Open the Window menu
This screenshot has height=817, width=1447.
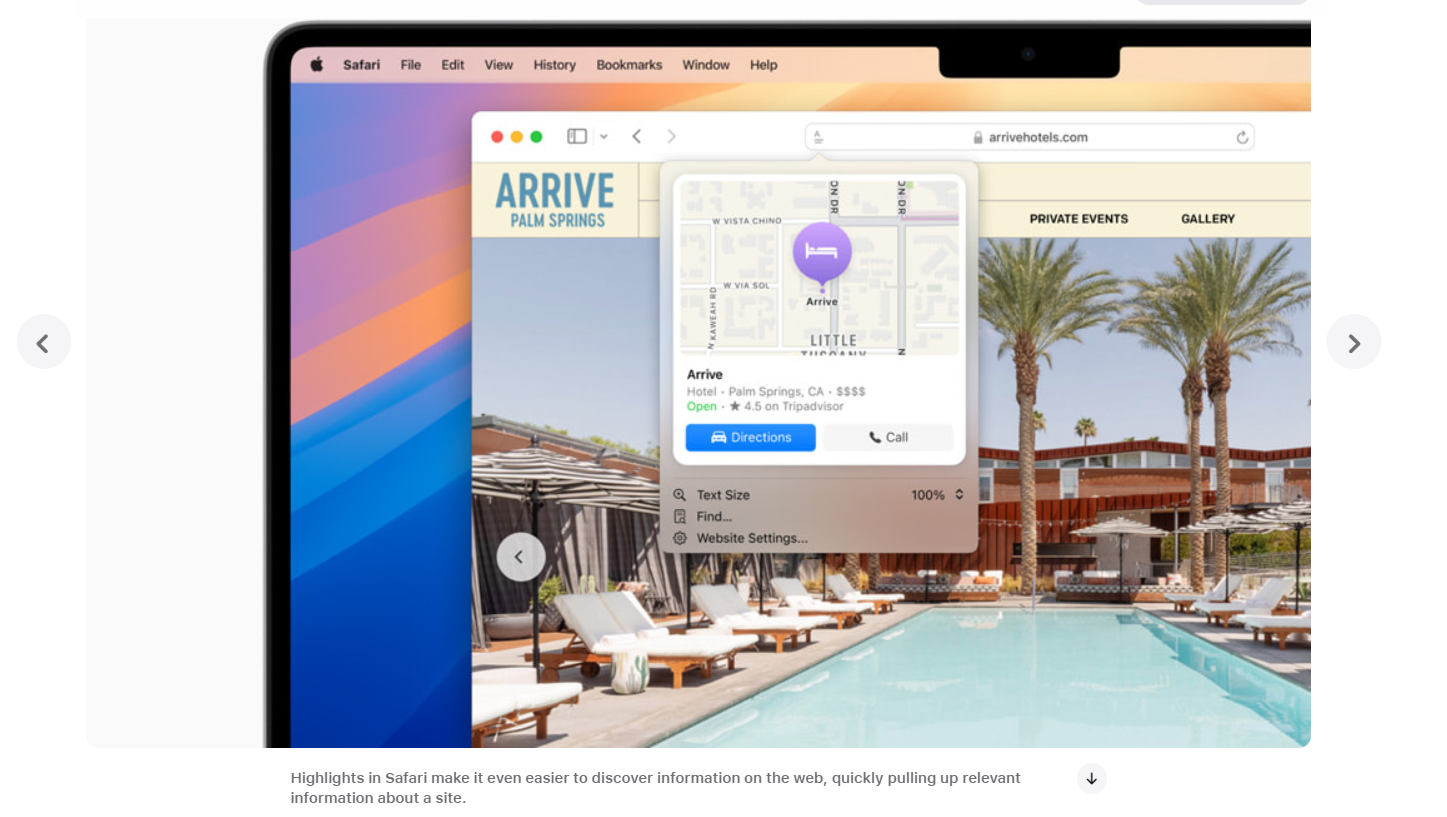[706, 65]
